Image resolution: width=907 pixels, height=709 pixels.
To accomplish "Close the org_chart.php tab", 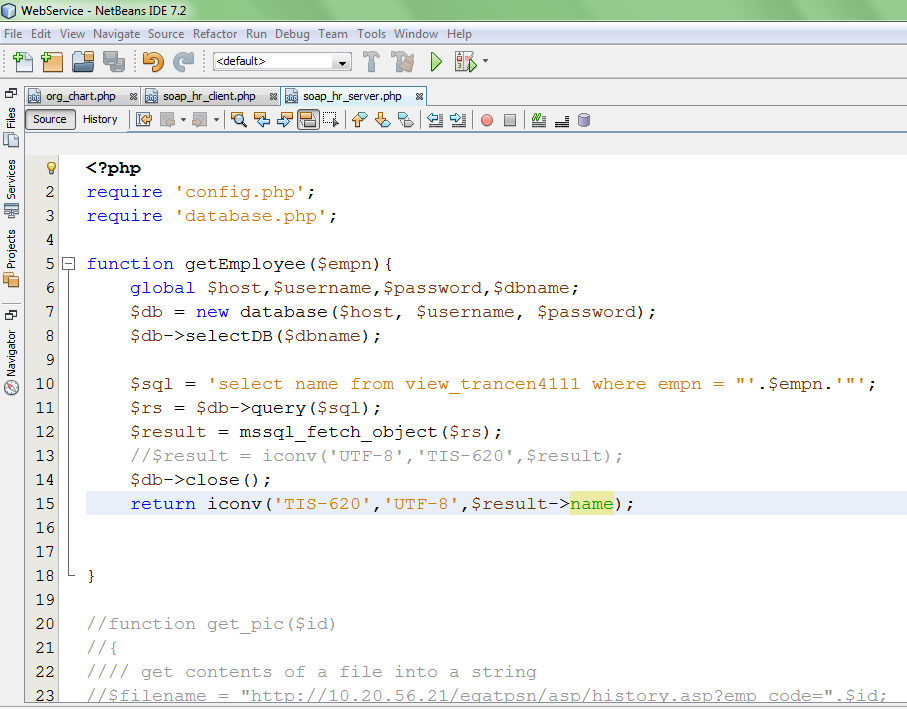I will [x=132, y=96].
